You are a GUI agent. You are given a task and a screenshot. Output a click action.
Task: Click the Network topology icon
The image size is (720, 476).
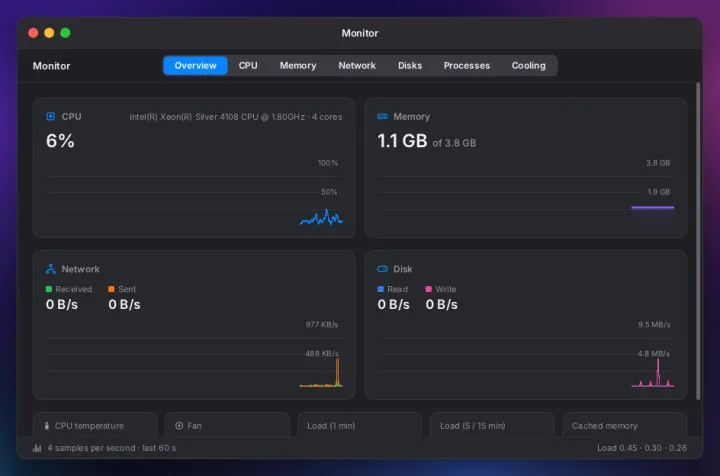pos(51,269)
